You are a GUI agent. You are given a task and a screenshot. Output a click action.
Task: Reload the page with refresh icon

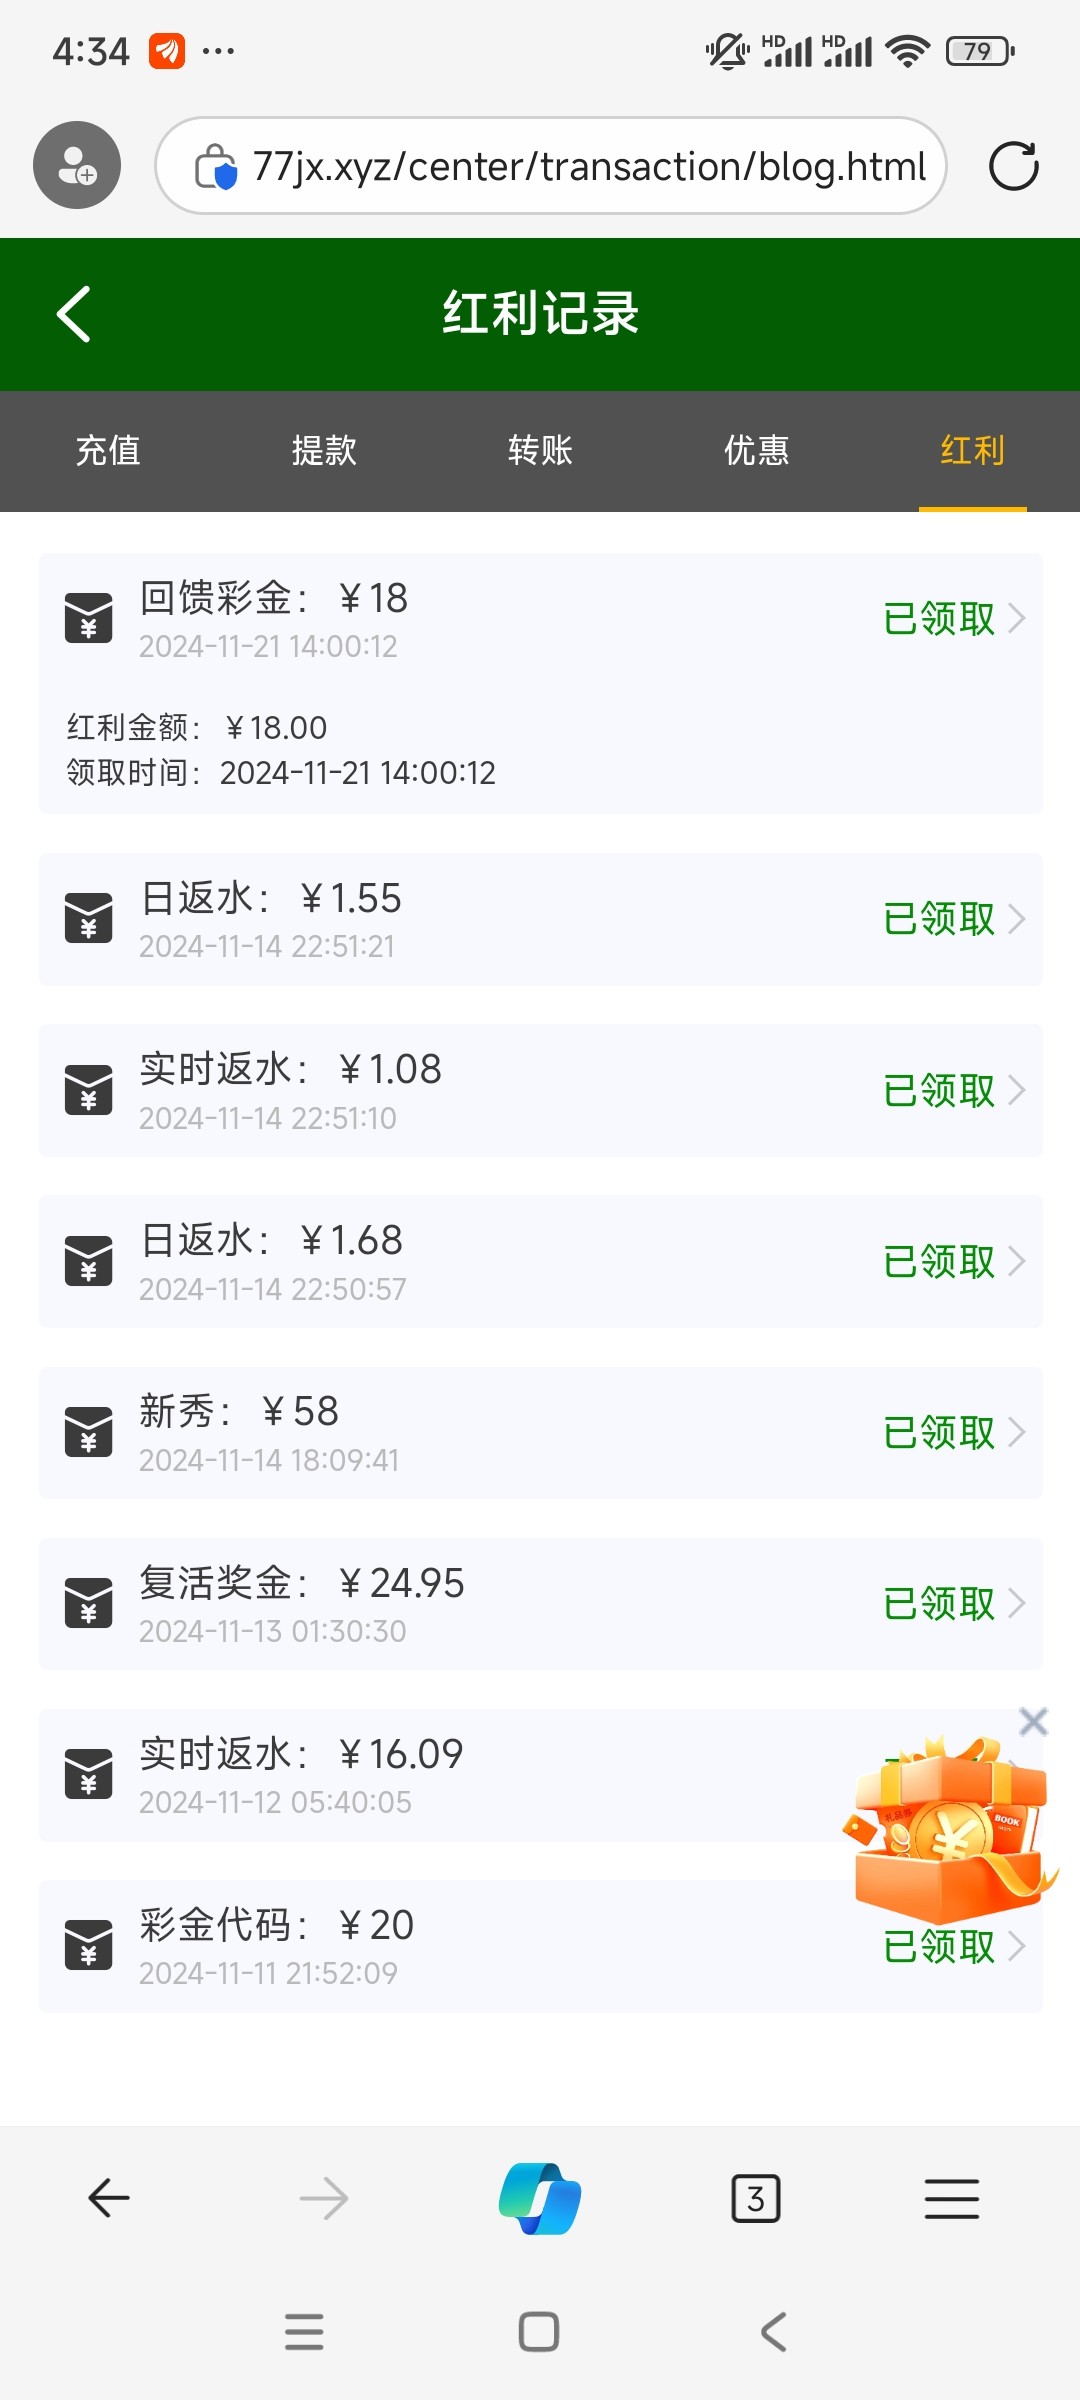pyautogui.click(x=1013, y=166)
